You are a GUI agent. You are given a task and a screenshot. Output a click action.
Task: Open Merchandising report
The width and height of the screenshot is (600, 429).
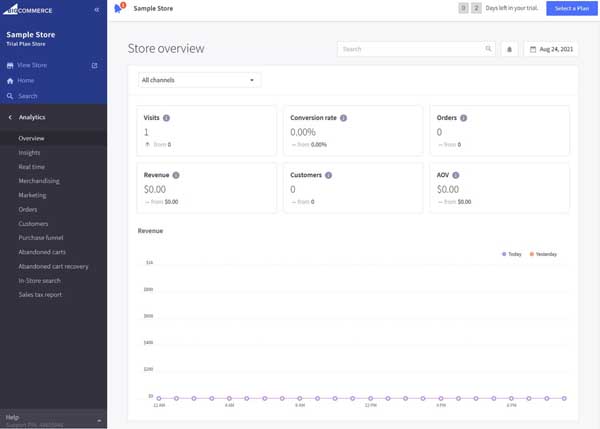click(39, 181)
